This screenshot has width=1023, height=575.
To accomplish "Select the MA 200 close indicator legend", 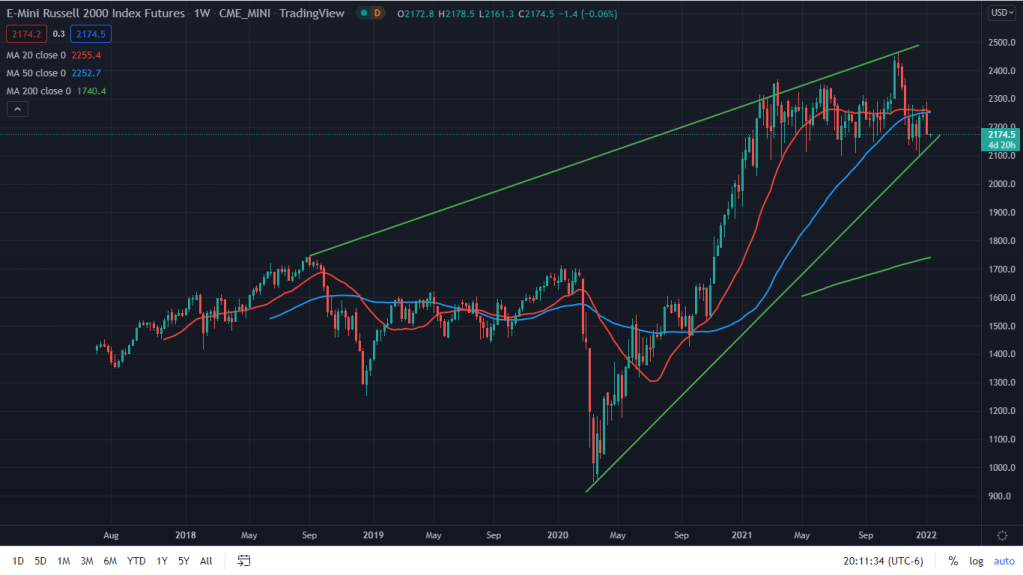I will pyautogui.click(x=39, y=91).
